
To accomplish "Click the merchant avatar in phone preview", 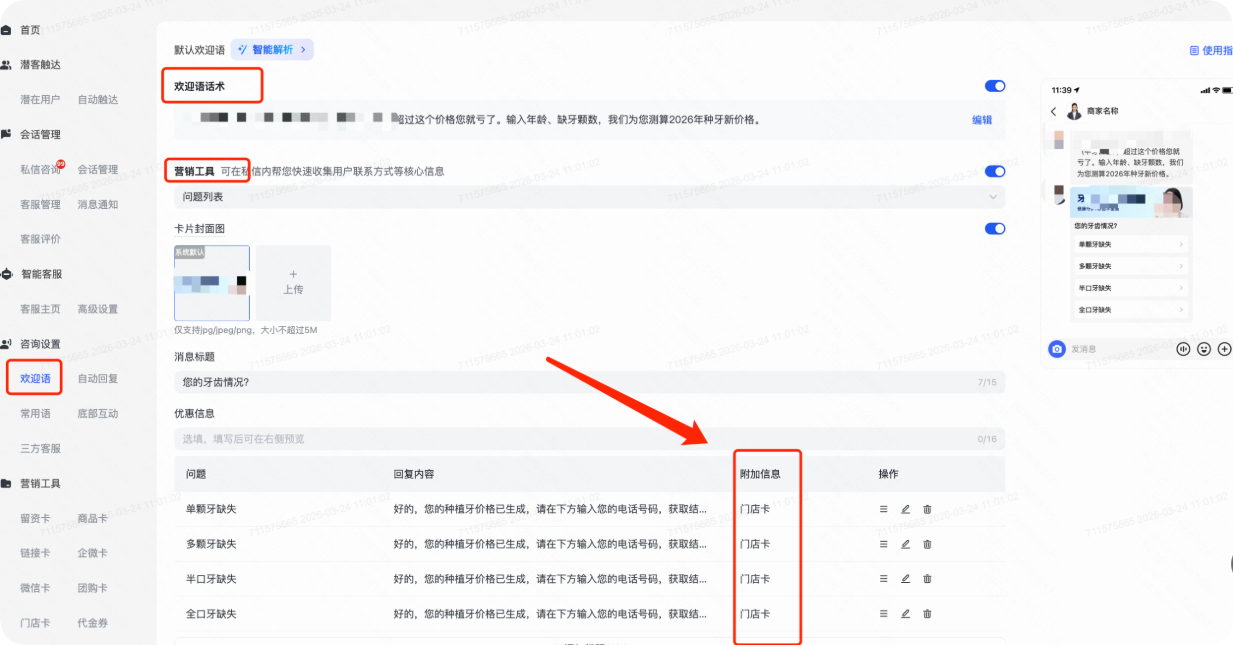I will coord(1074,111).
